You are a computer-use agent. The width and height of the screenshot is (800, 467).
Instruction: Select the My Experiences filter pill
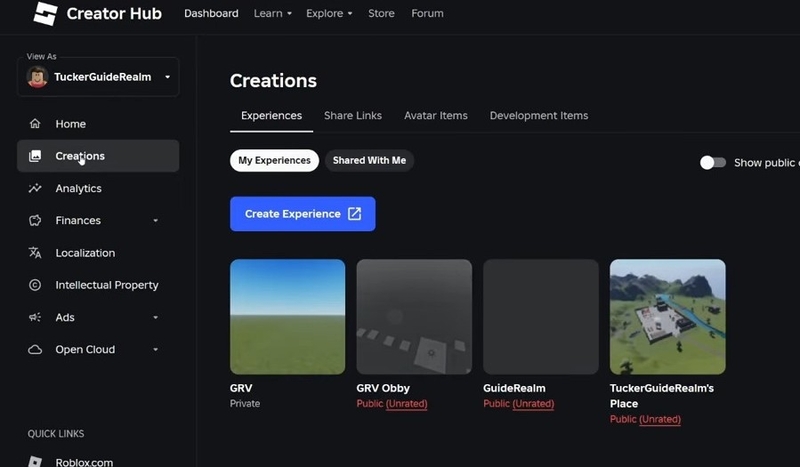(274, 160)
